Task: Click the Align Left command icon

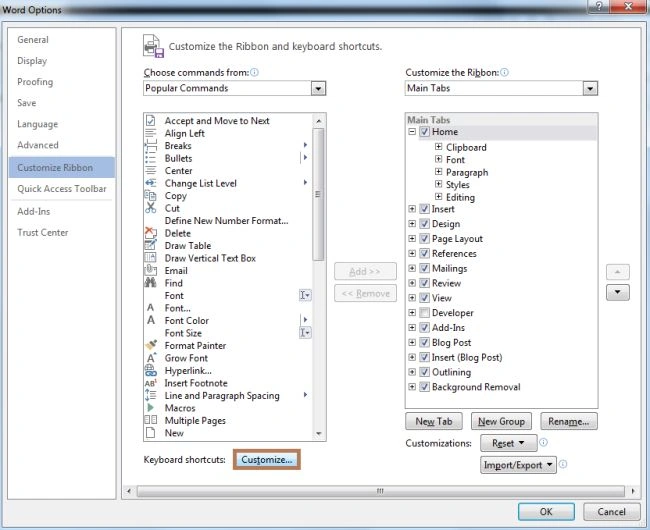Action: click(x=150, y=133)
